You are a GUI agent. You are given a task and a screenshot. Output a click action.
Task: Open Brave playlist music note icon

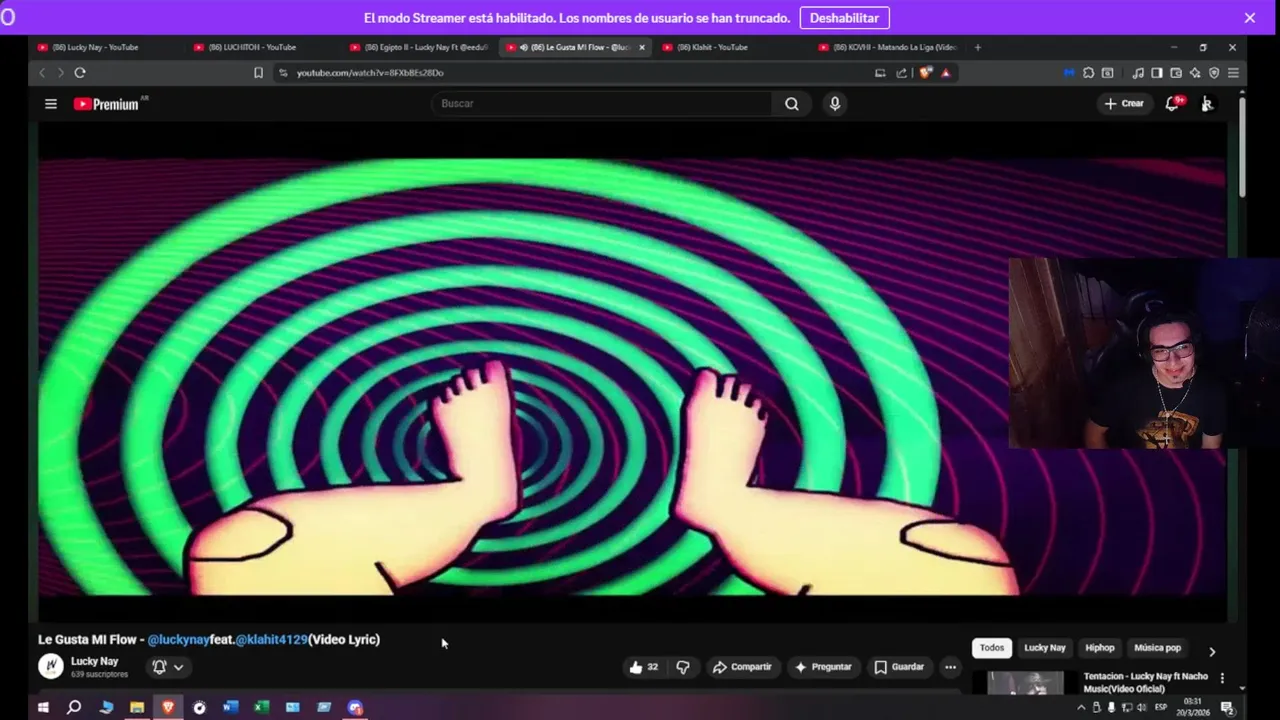pyautogui.click(x=1138, y=73)
